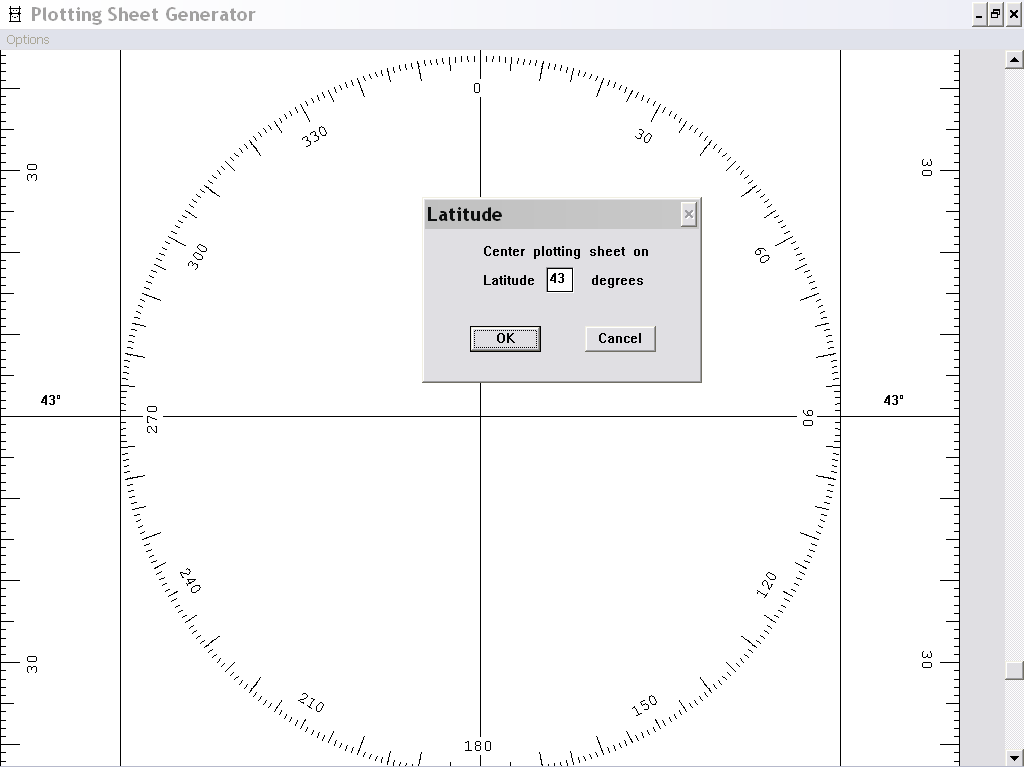Click the right 43° latitude label
Viewport: 1024px width, 768px height.
point(893,400)
